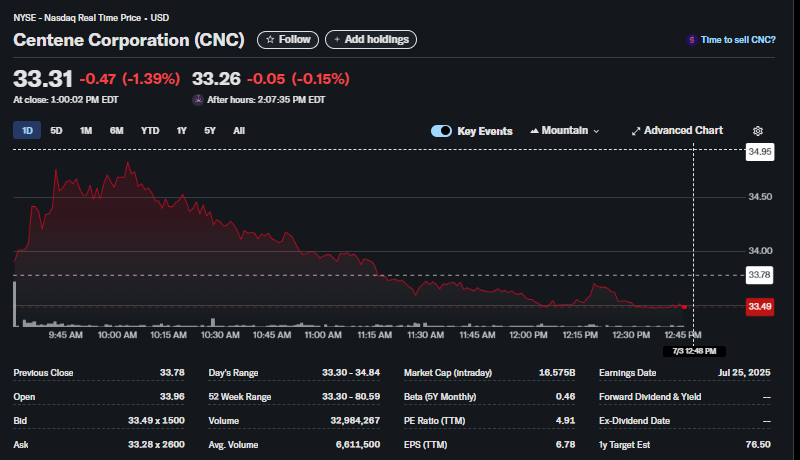Image resolution: width=800 pixels, height=460 pixels.
Task: Click the Advanced Chart expand arrows icon
Action: point(636,131)
